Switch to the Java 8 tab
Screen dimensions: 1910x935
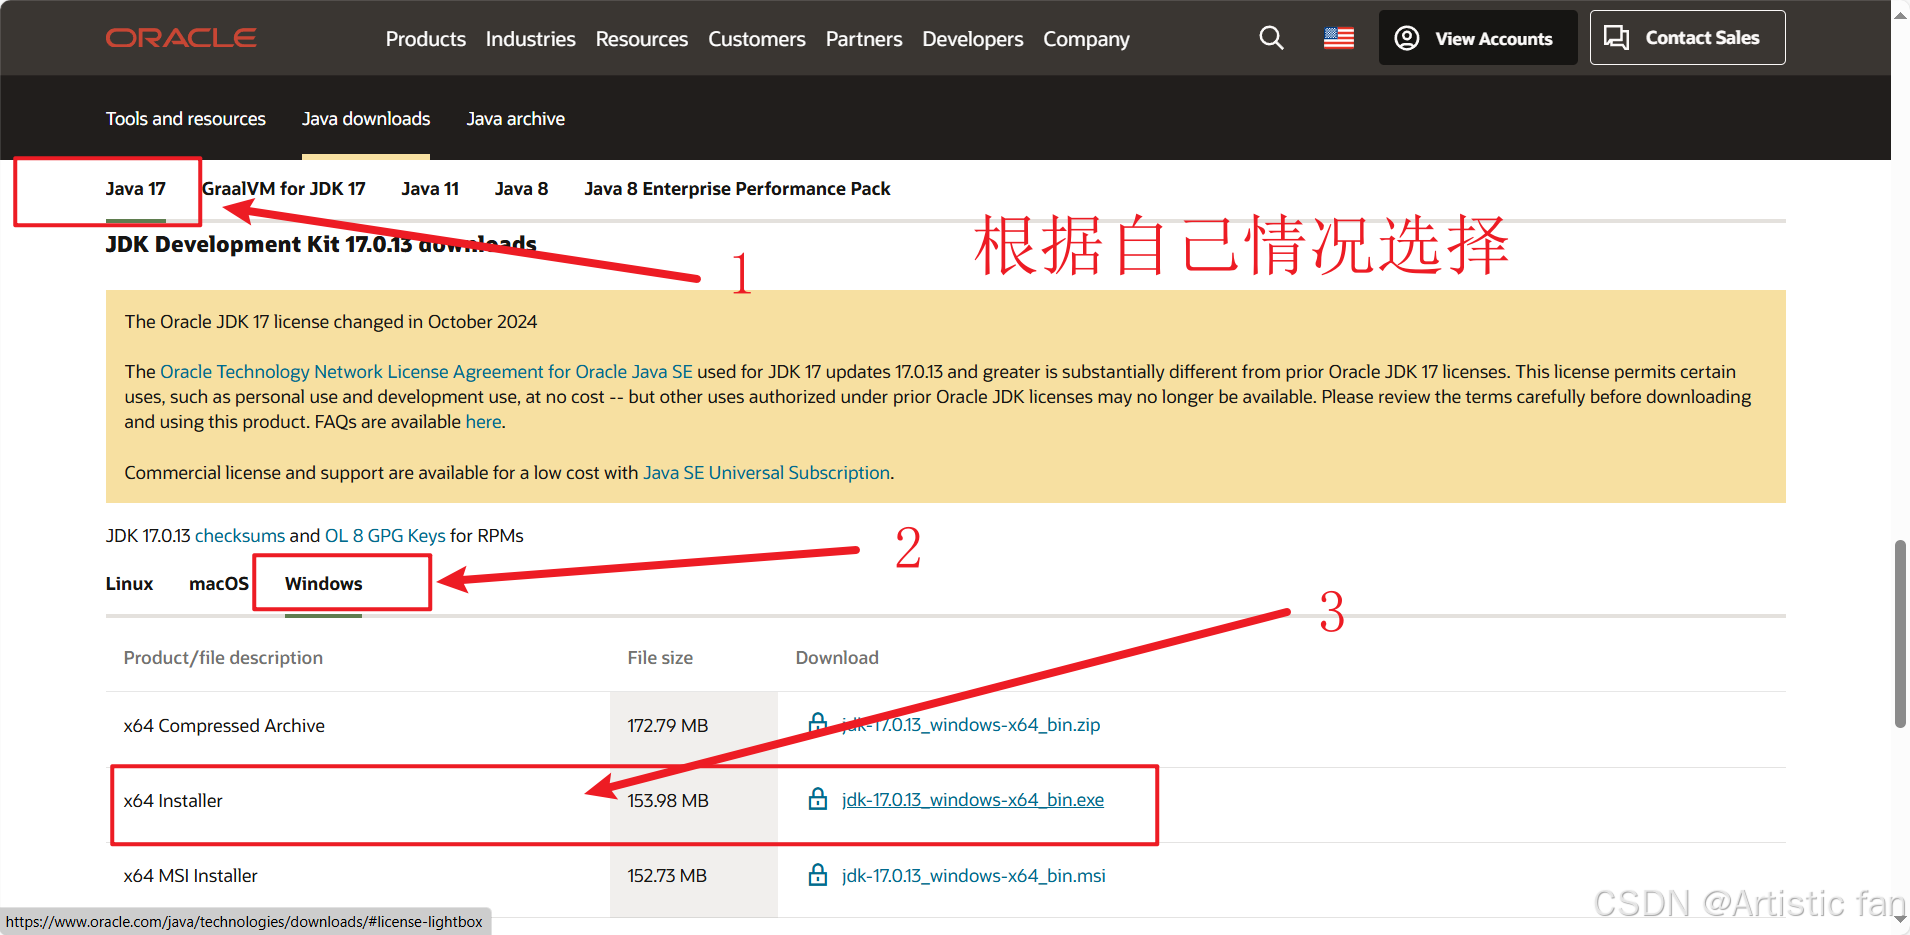point(522,189)
